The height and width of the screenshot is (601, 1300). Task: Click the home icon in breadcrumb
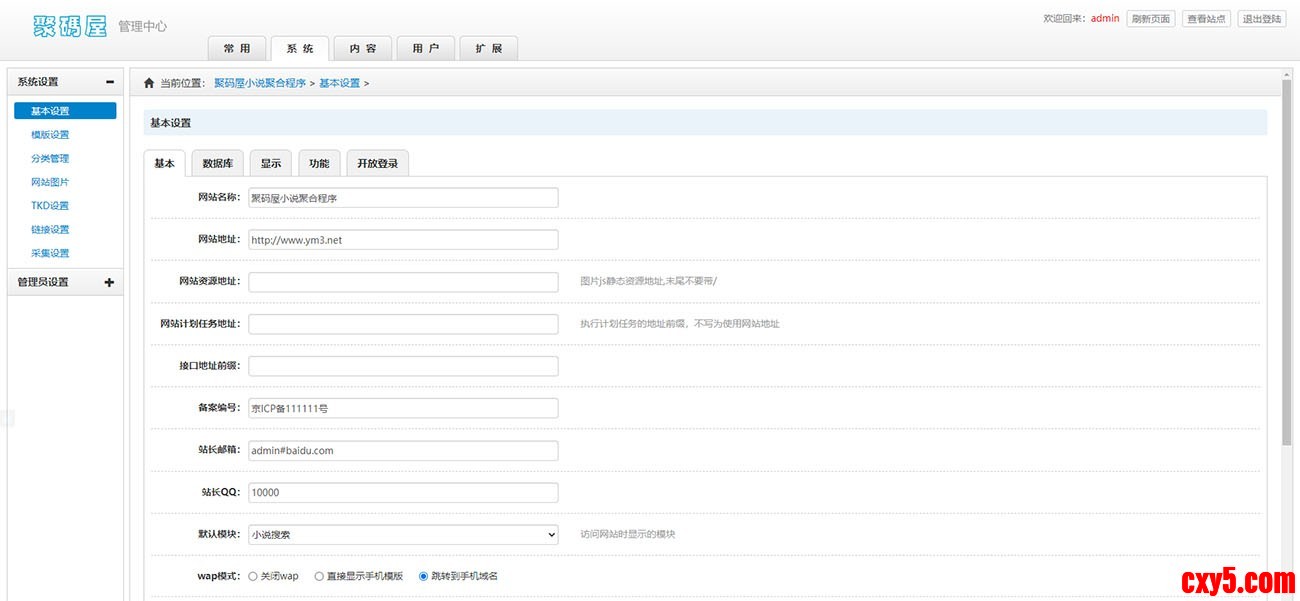[x=149, y=83]
